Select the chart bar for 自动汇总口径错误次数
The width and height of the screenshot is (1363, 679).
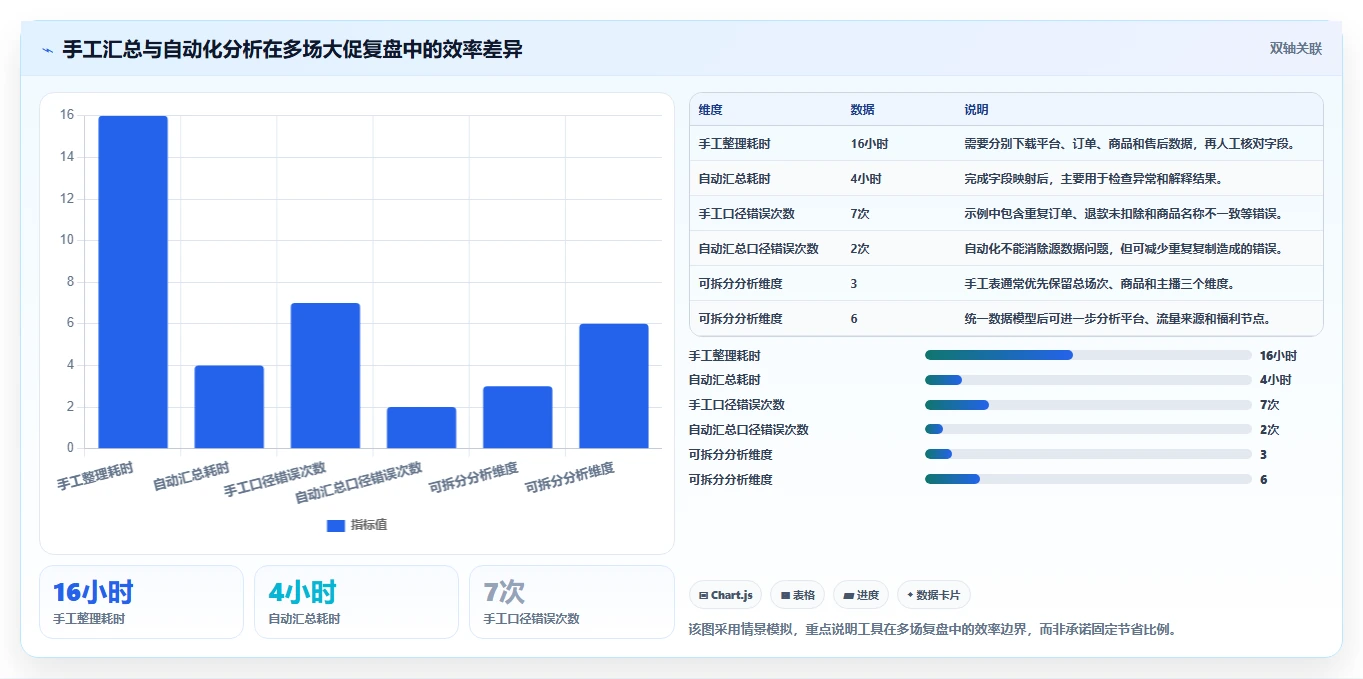tap(421, 428)
